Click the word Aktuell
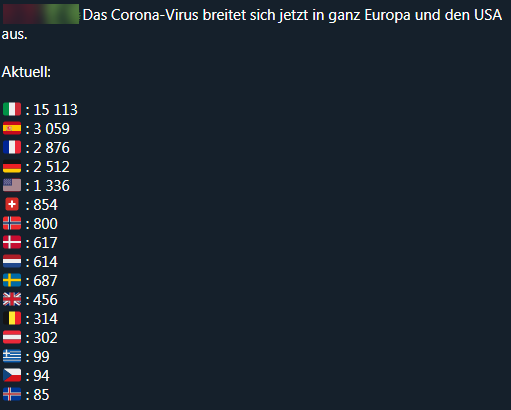511x410 pixels. (x=26, y=72)
